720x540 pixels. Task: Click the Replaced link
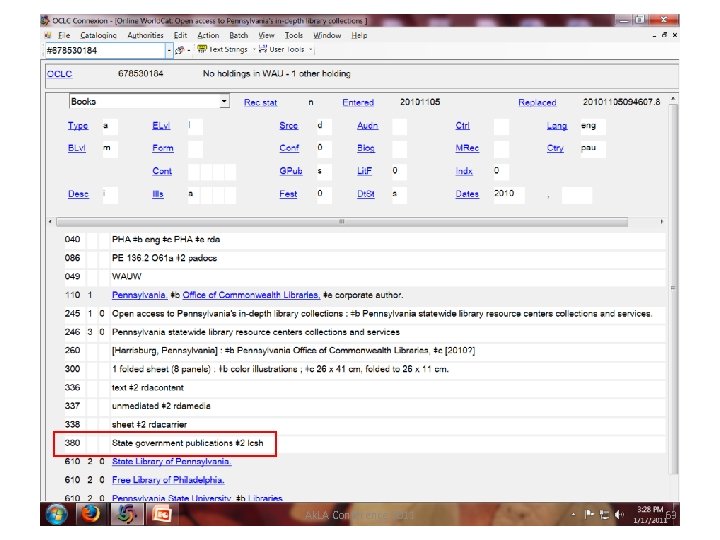pos(537,102)
